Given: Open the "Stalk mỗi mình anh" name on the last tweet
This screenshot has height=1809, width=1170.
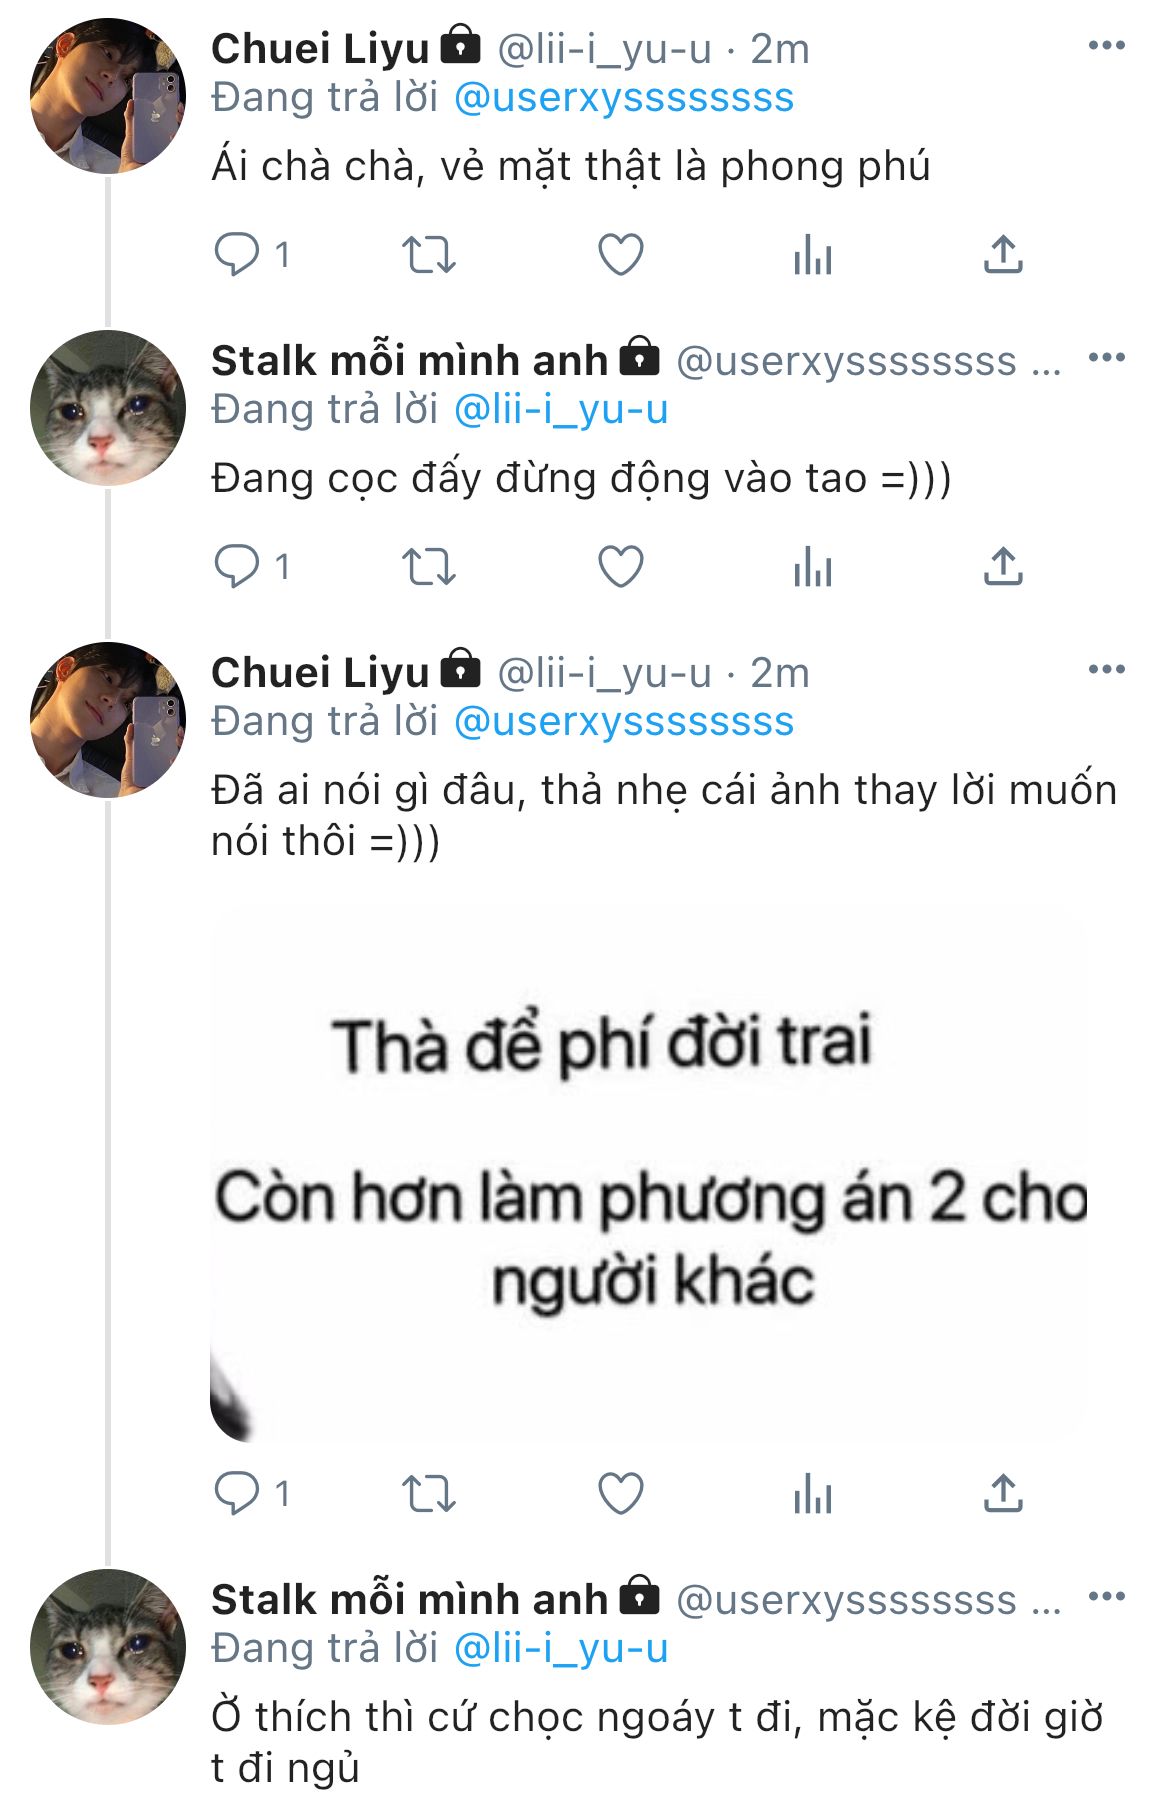Looking at the screenshot, I should click(409, 1599).
